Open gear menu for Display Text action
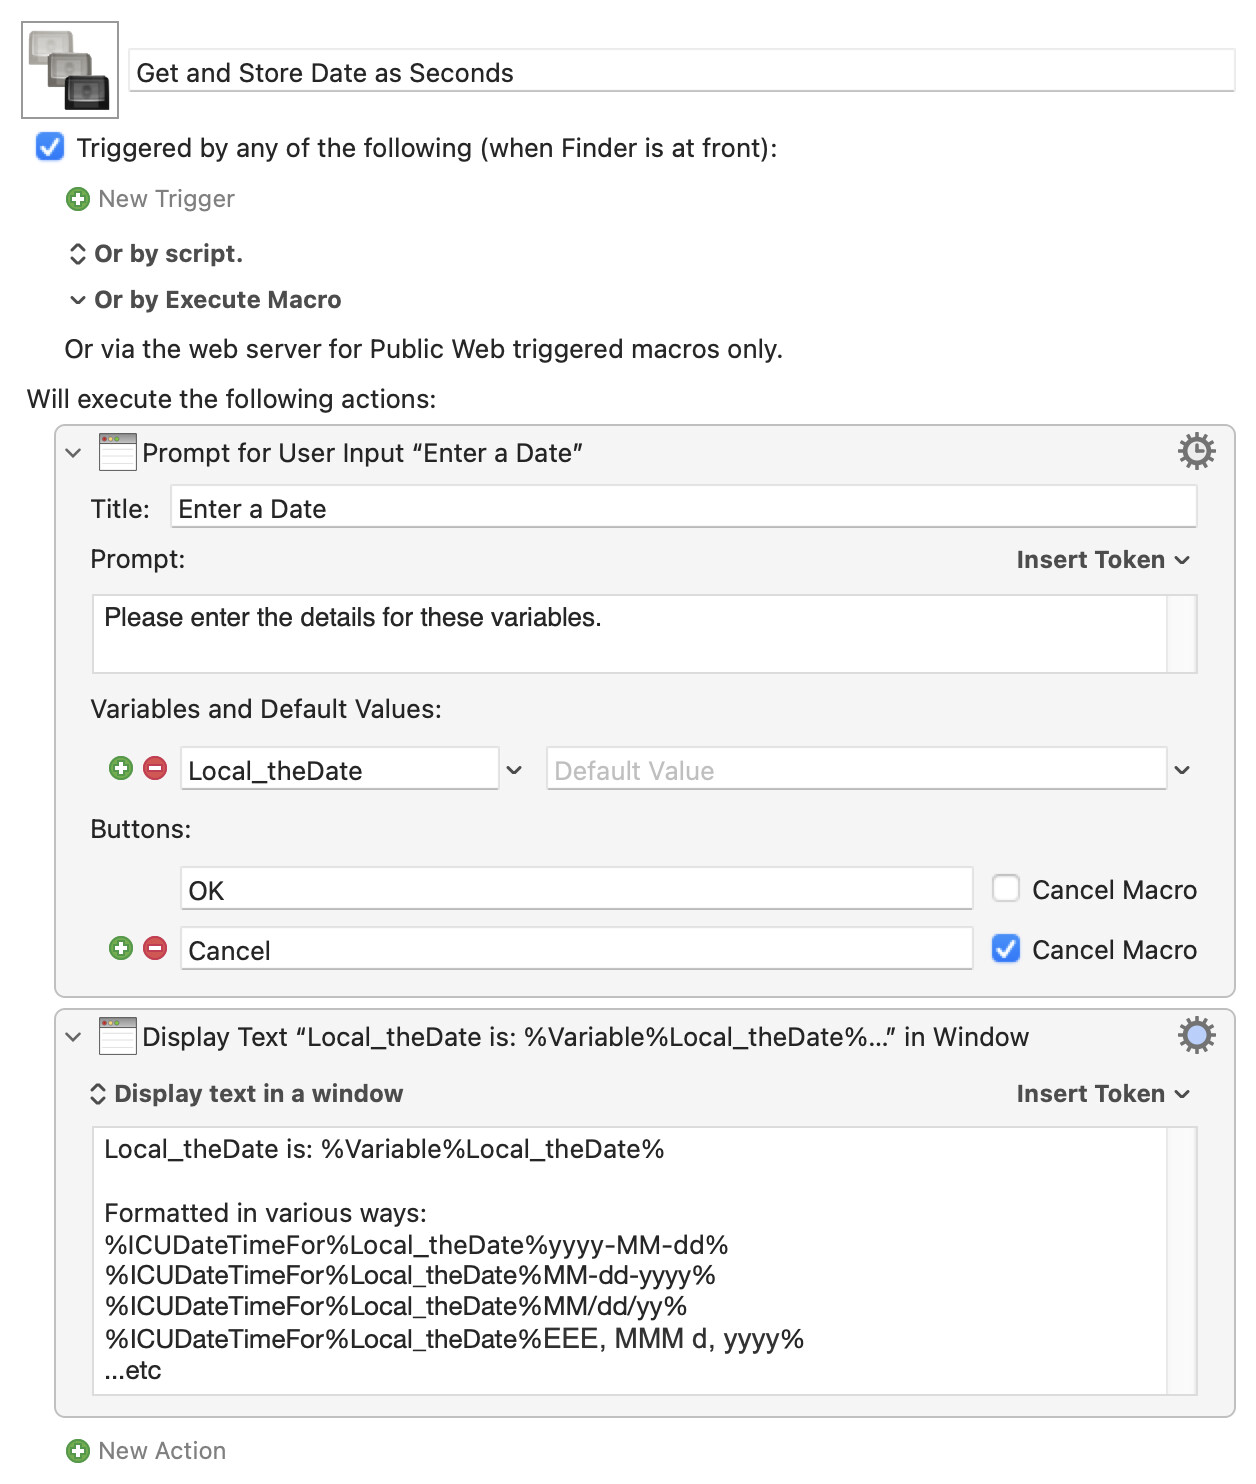Screen dimensions: 1256x1484 (x=1196, y=1036)
